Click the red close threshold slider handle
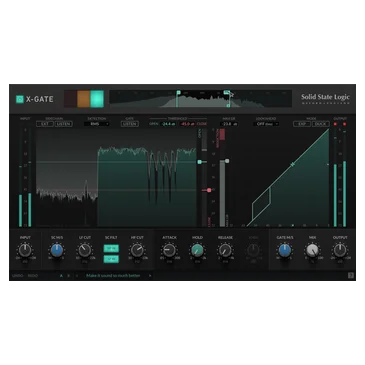Viewport: 365px width, 365px height. pyautogui.click(x=209, y=190)
